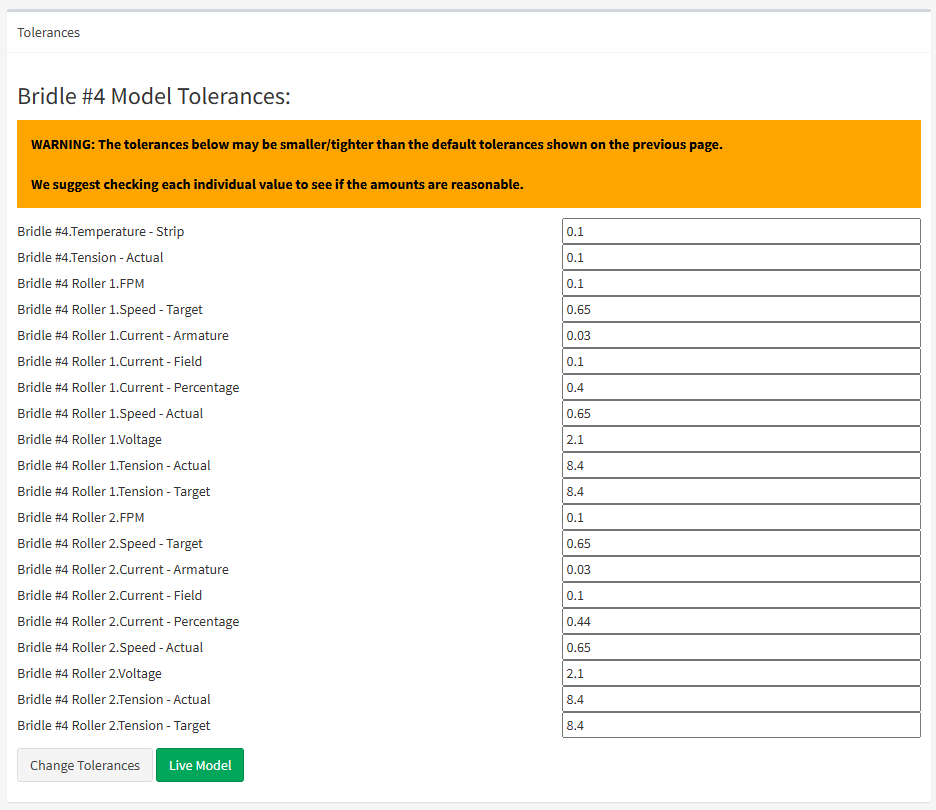The width and height of the screenshot is (936, 810).
Task: Edit Roller 2 Current - Armature tolerance
Action: (740, 569)
